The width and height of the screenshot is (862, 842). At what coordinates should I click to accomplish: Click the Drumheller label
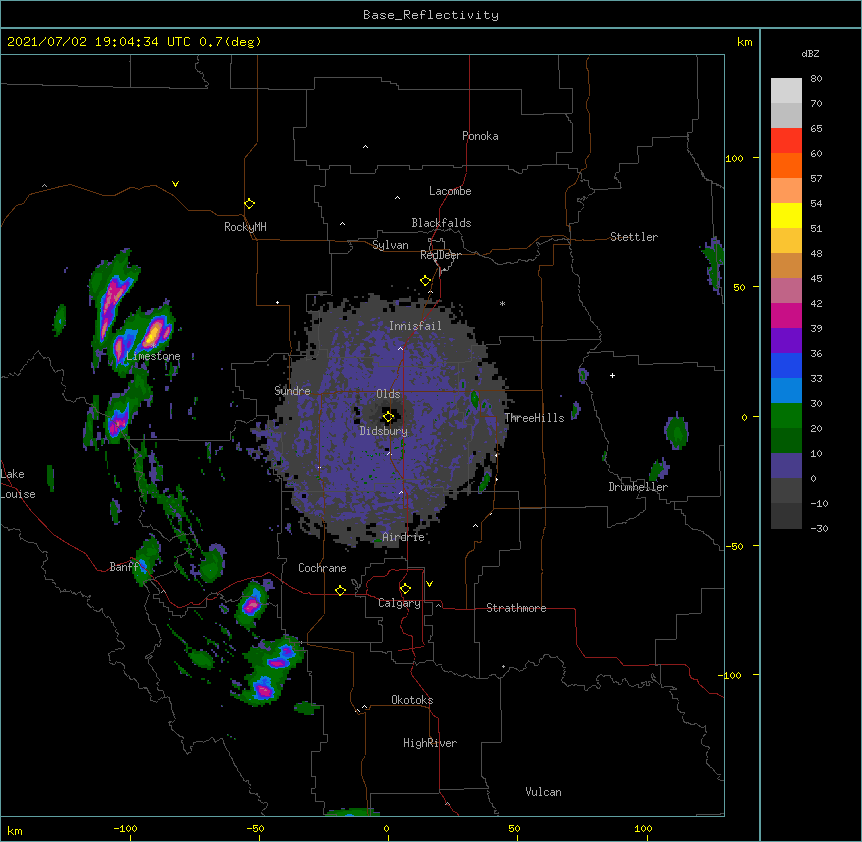coord(638,487)
